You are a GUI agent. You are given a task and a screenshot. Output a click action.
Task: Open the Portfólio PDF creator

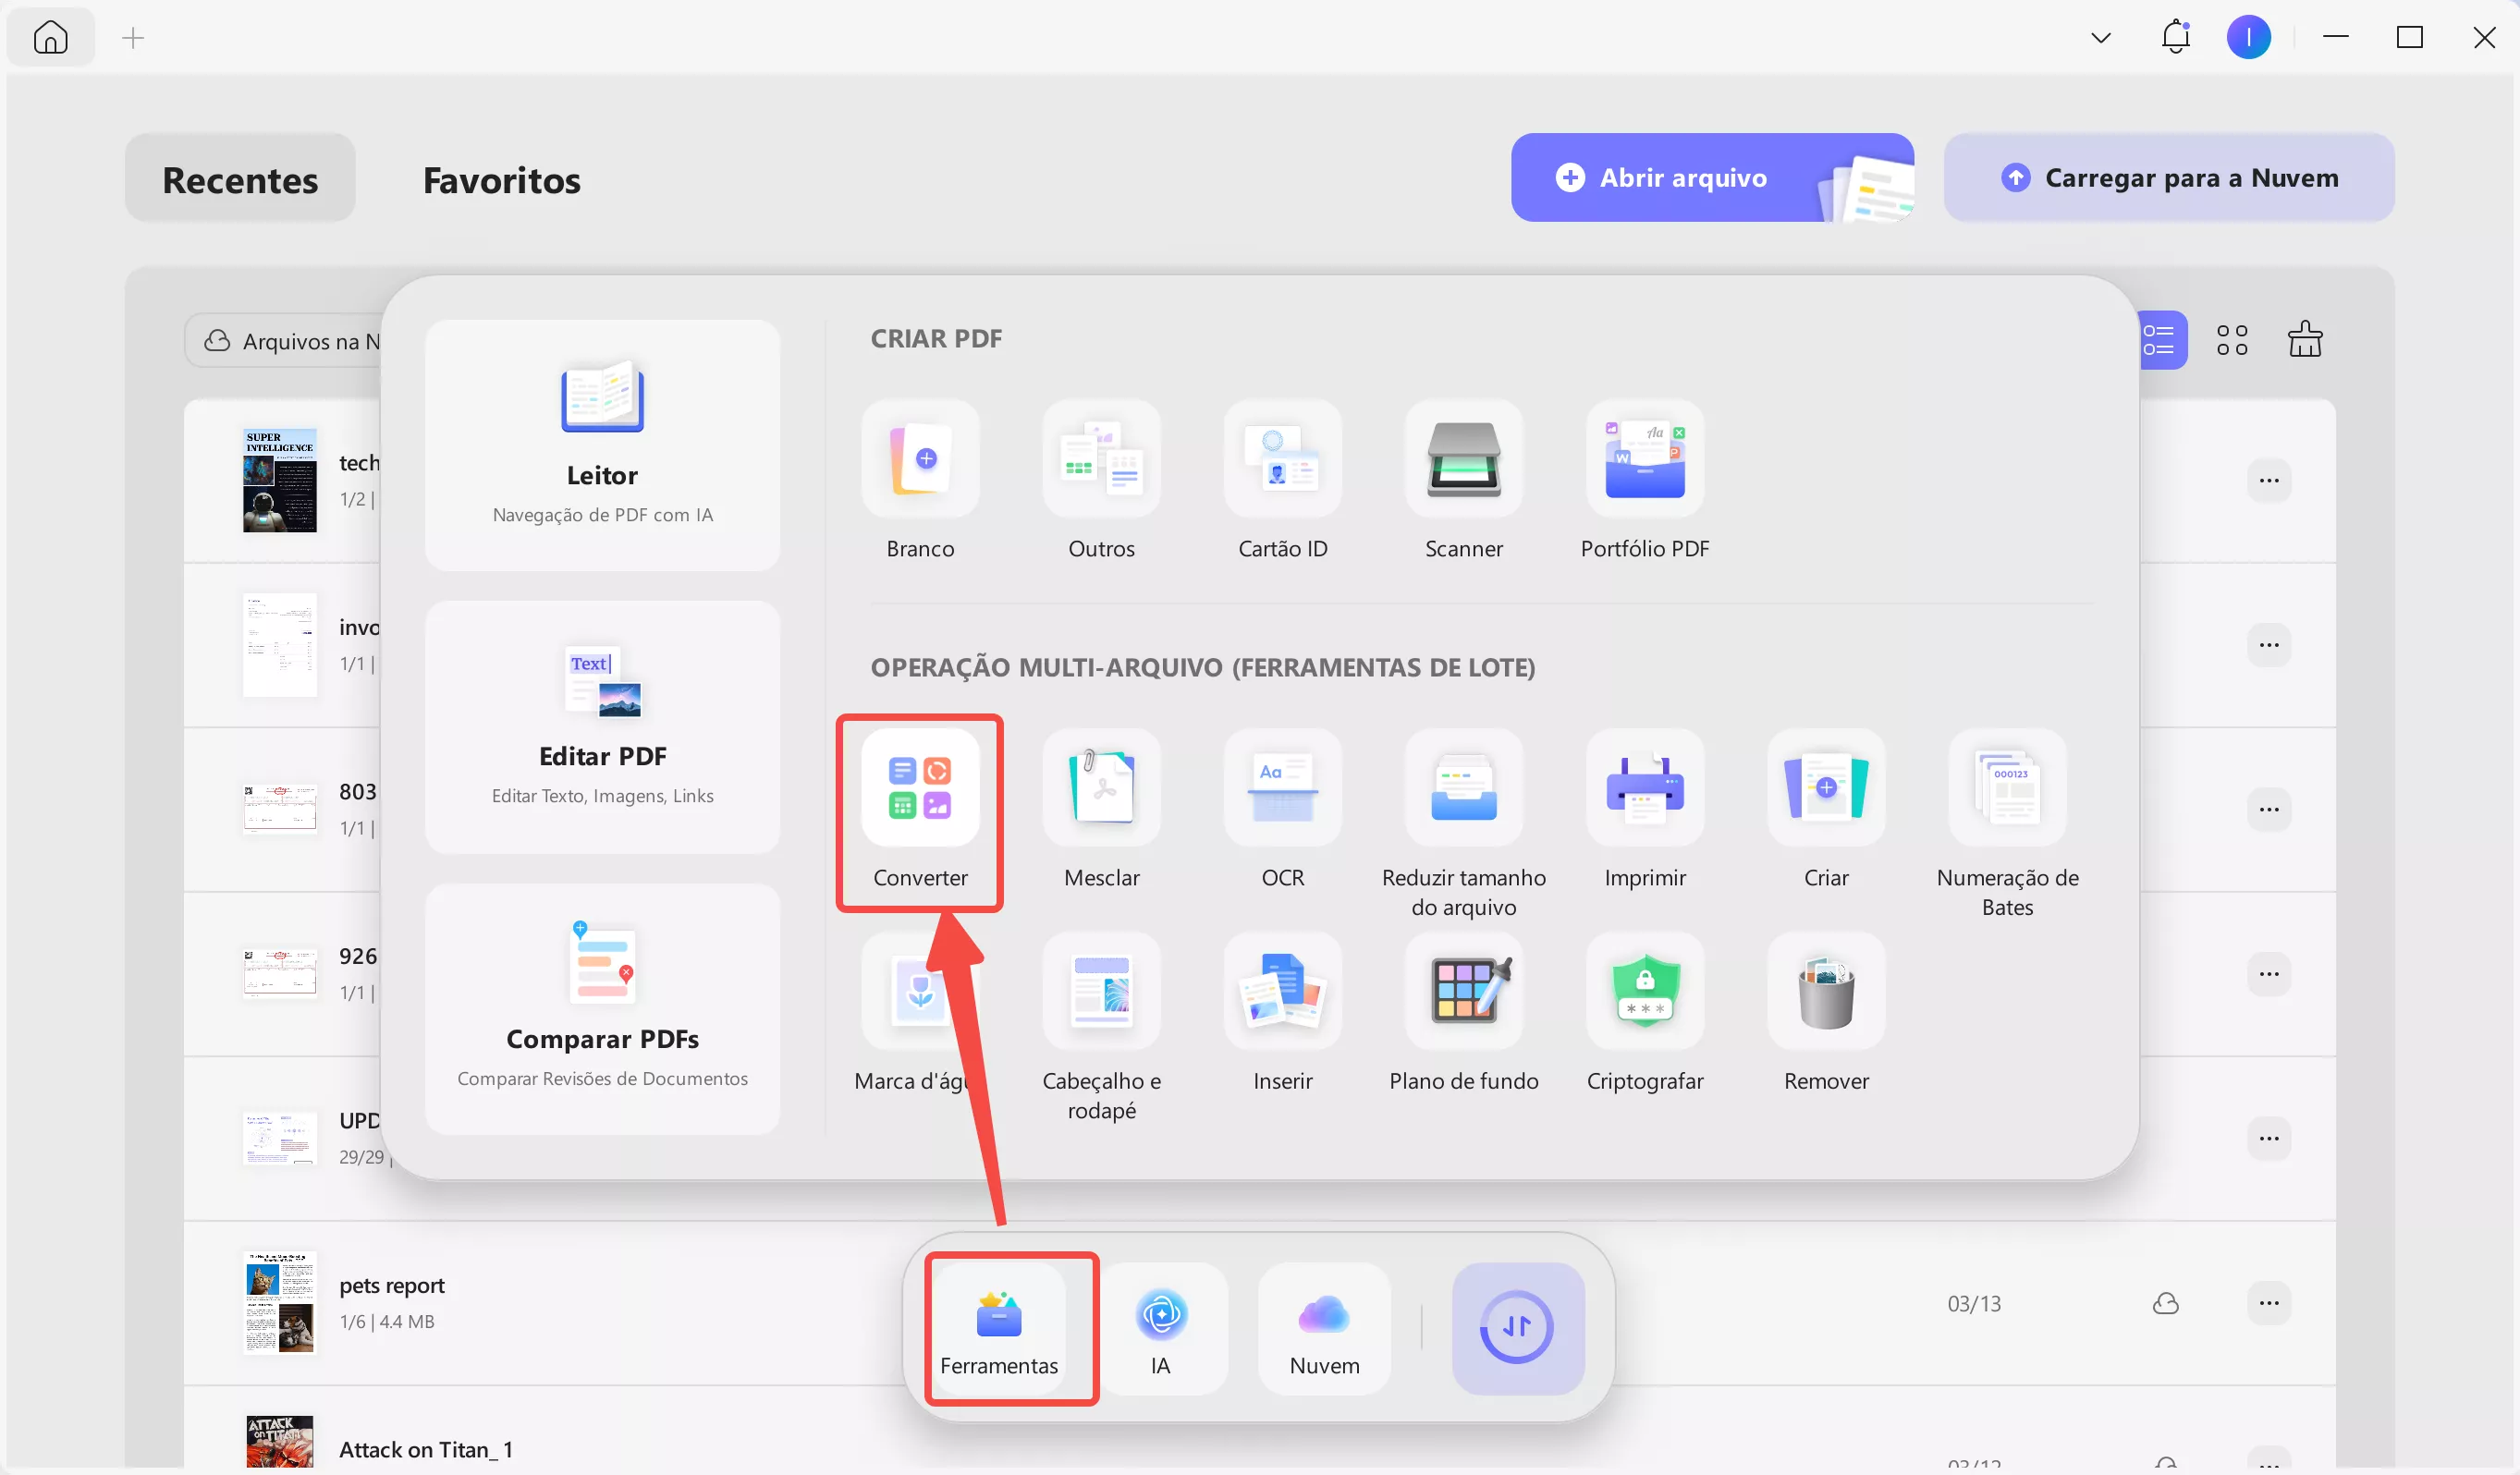[x=1644, y=462]
